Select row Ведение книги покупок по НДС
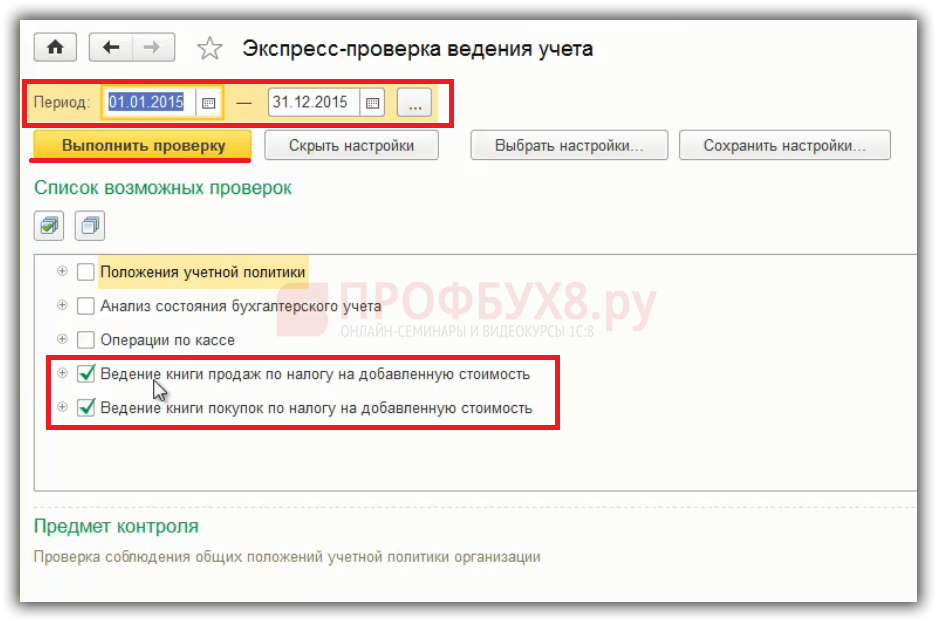 point(316,408)
